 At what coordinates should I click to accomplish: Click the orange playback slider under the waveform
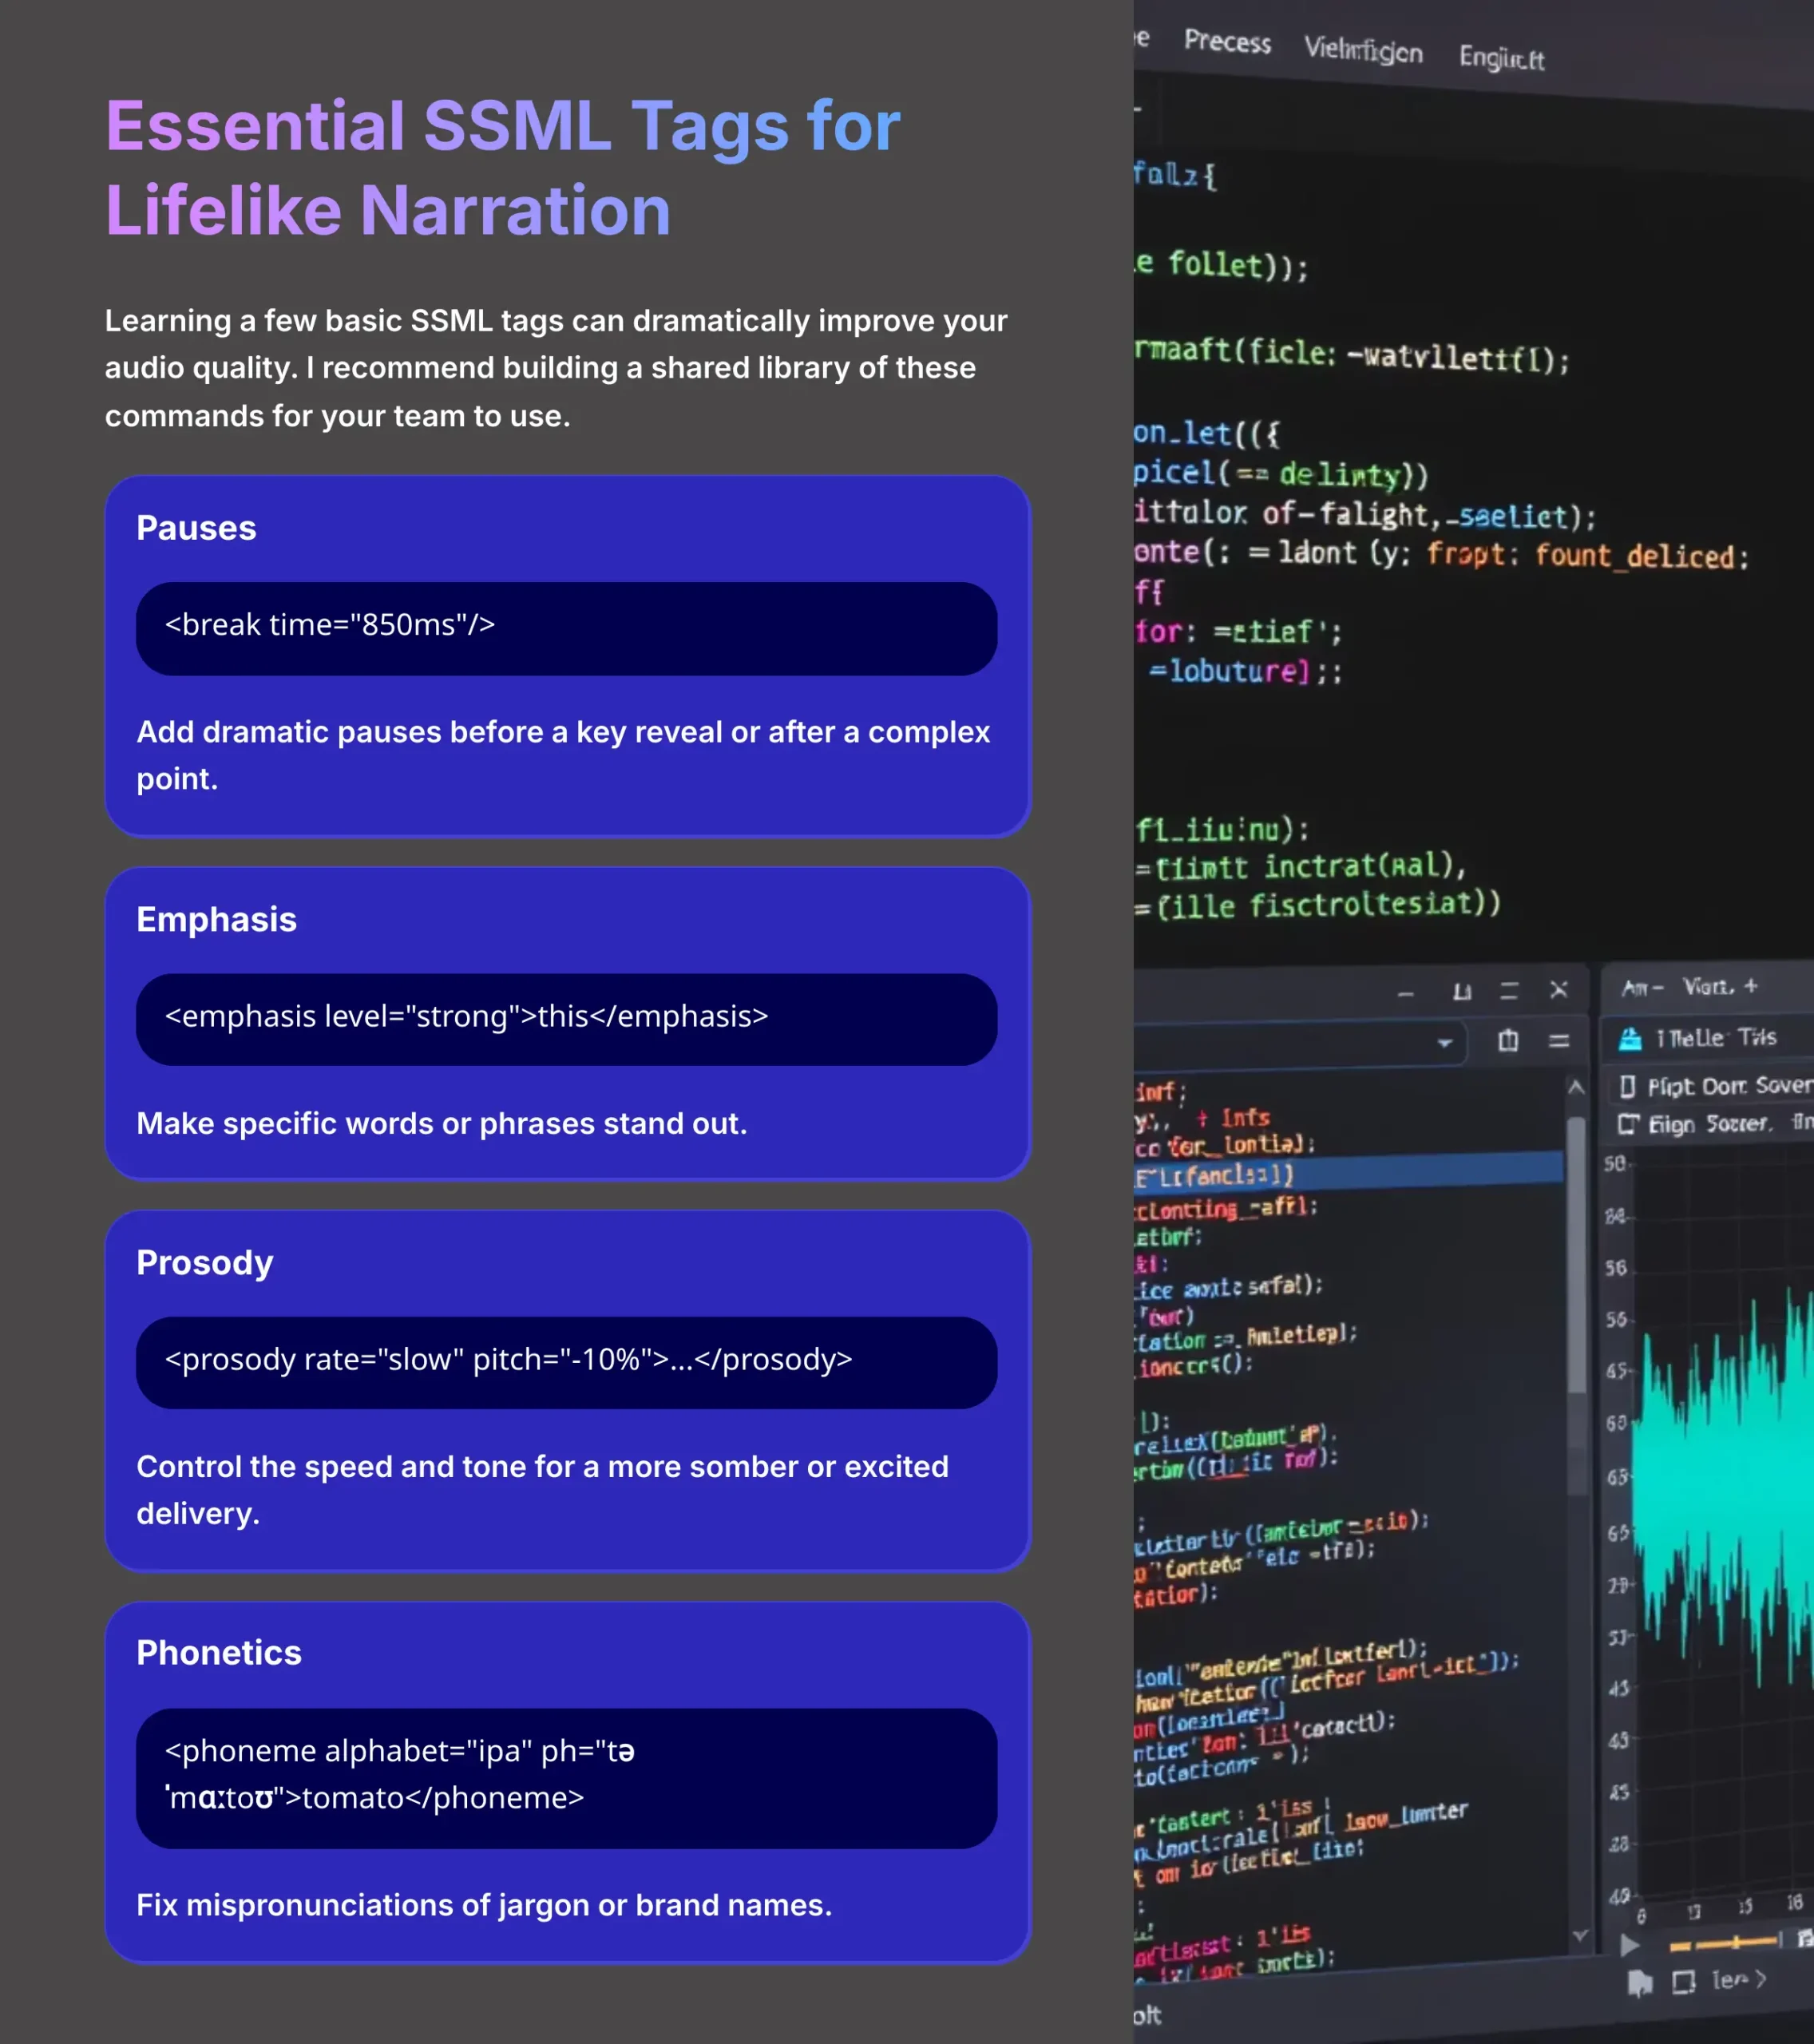[1725, 1943]
